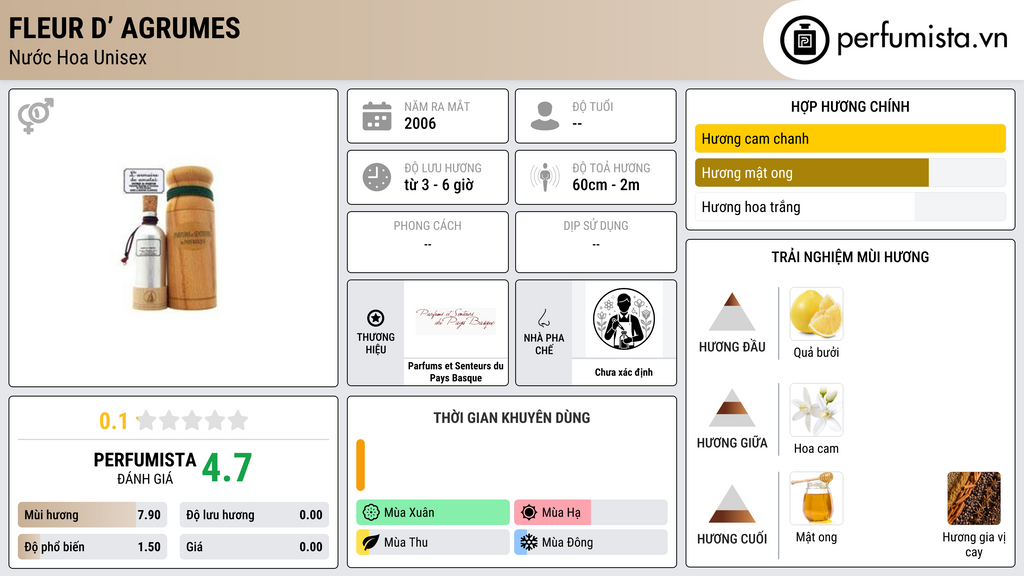Click the Độ phổ biến 1.50 rating bar
Screen dimensions: 1024x576
click(92, 547)
